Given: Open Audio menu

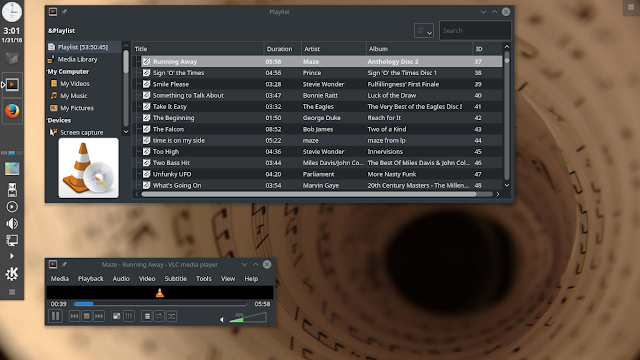Looking at the screenshot, I should 121,278.
